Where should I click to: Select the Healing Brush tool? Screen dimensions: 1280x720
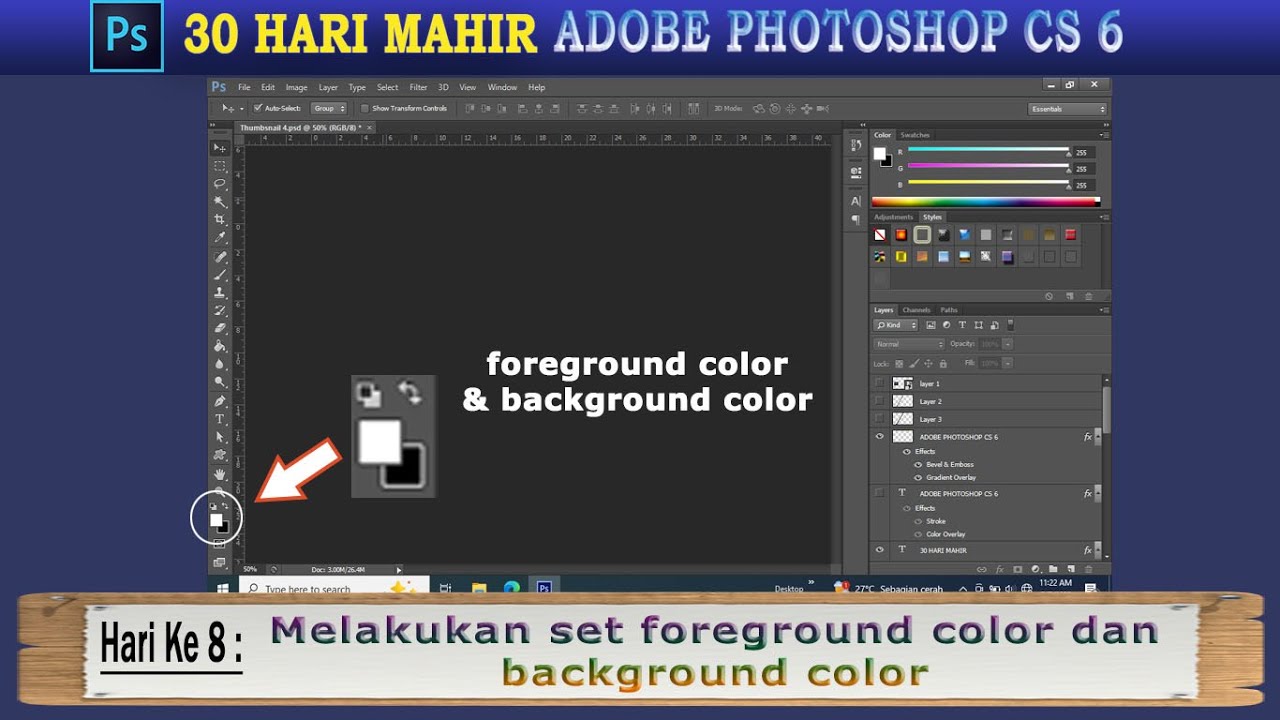pos(220,257)
